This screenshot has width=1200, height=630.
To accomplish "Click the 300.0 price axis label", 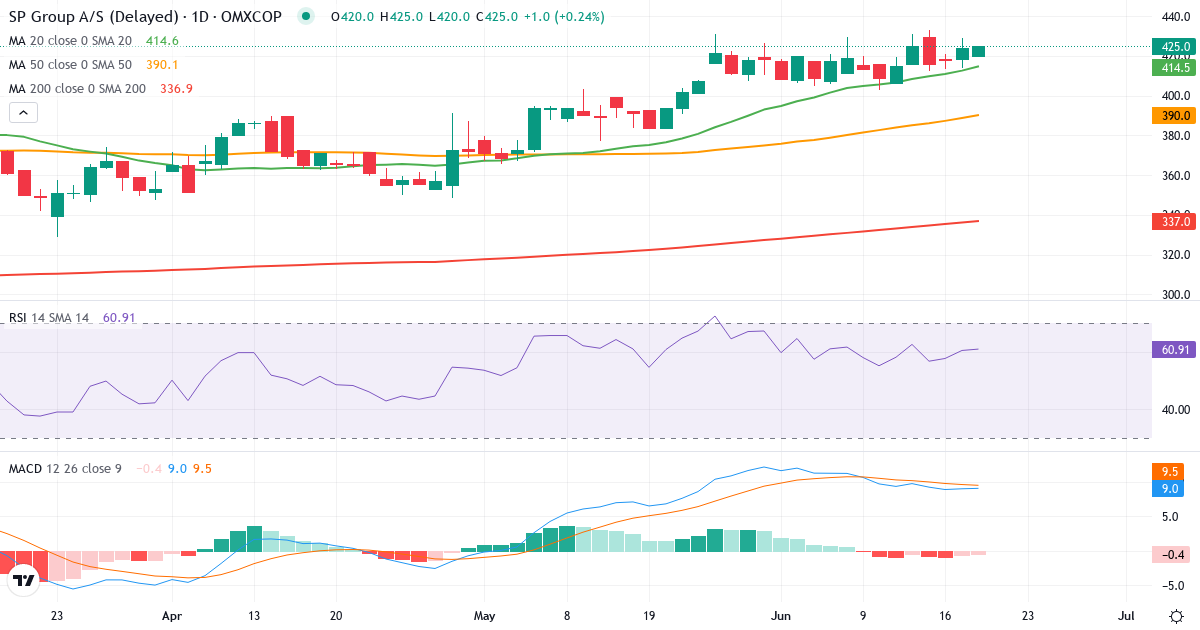I will (1175, 295).
